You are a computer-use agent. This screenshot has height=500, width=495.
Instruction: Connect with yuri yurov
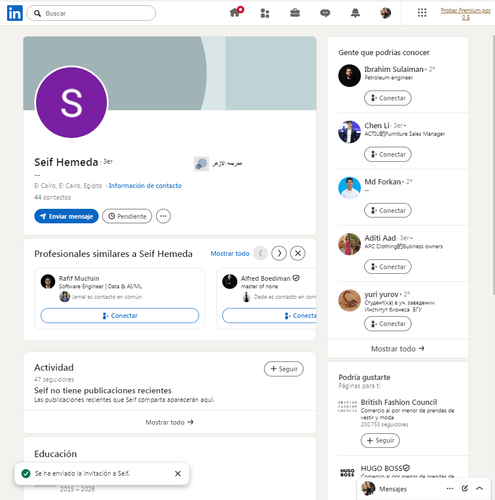tap(388, 324)
